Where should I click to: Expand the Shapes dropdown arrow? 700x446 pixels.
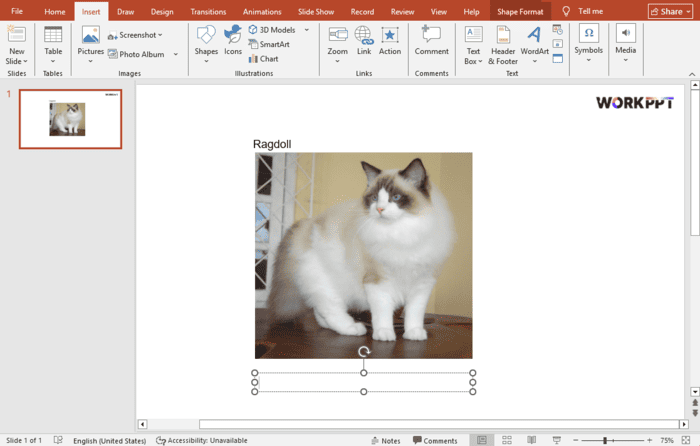click(x=206, y=61)
